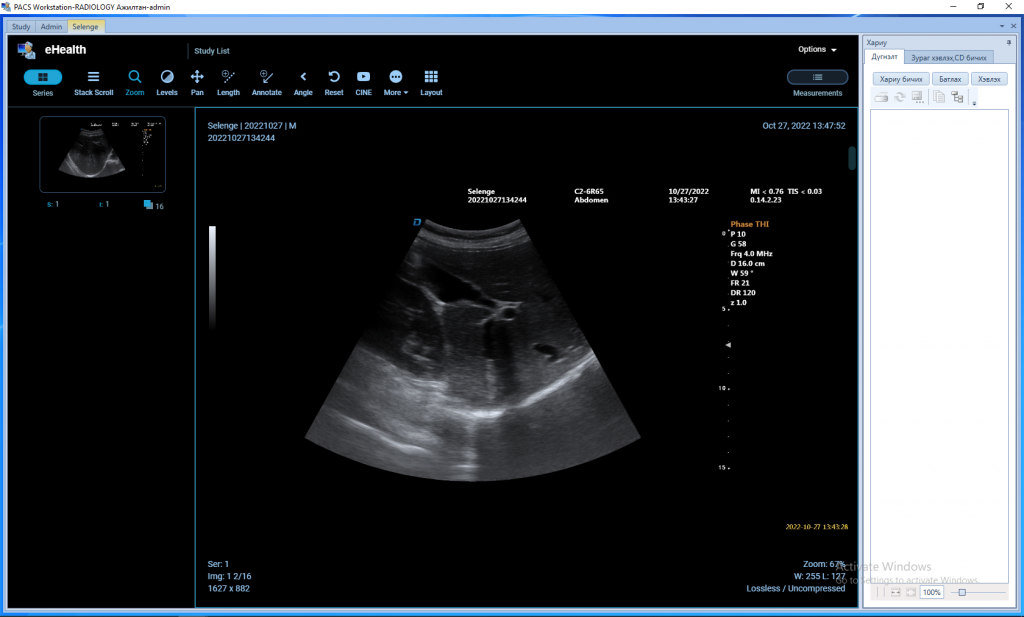Image resolution: width=1024 pixels, height=617 pixels.
Task: Reset the image view
Action: [334, 83]
